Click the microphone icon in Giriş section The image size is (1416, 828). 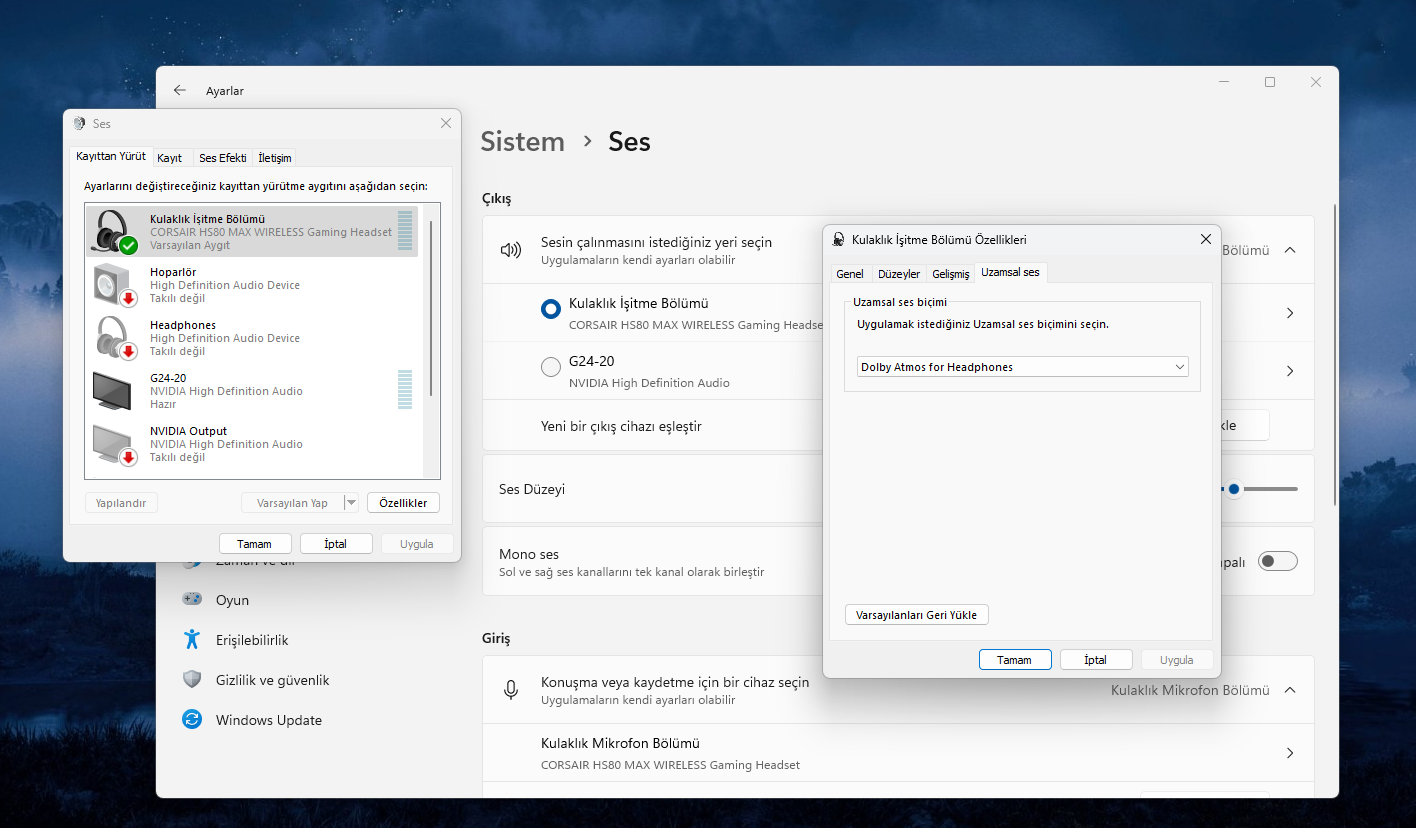[511, 690]
